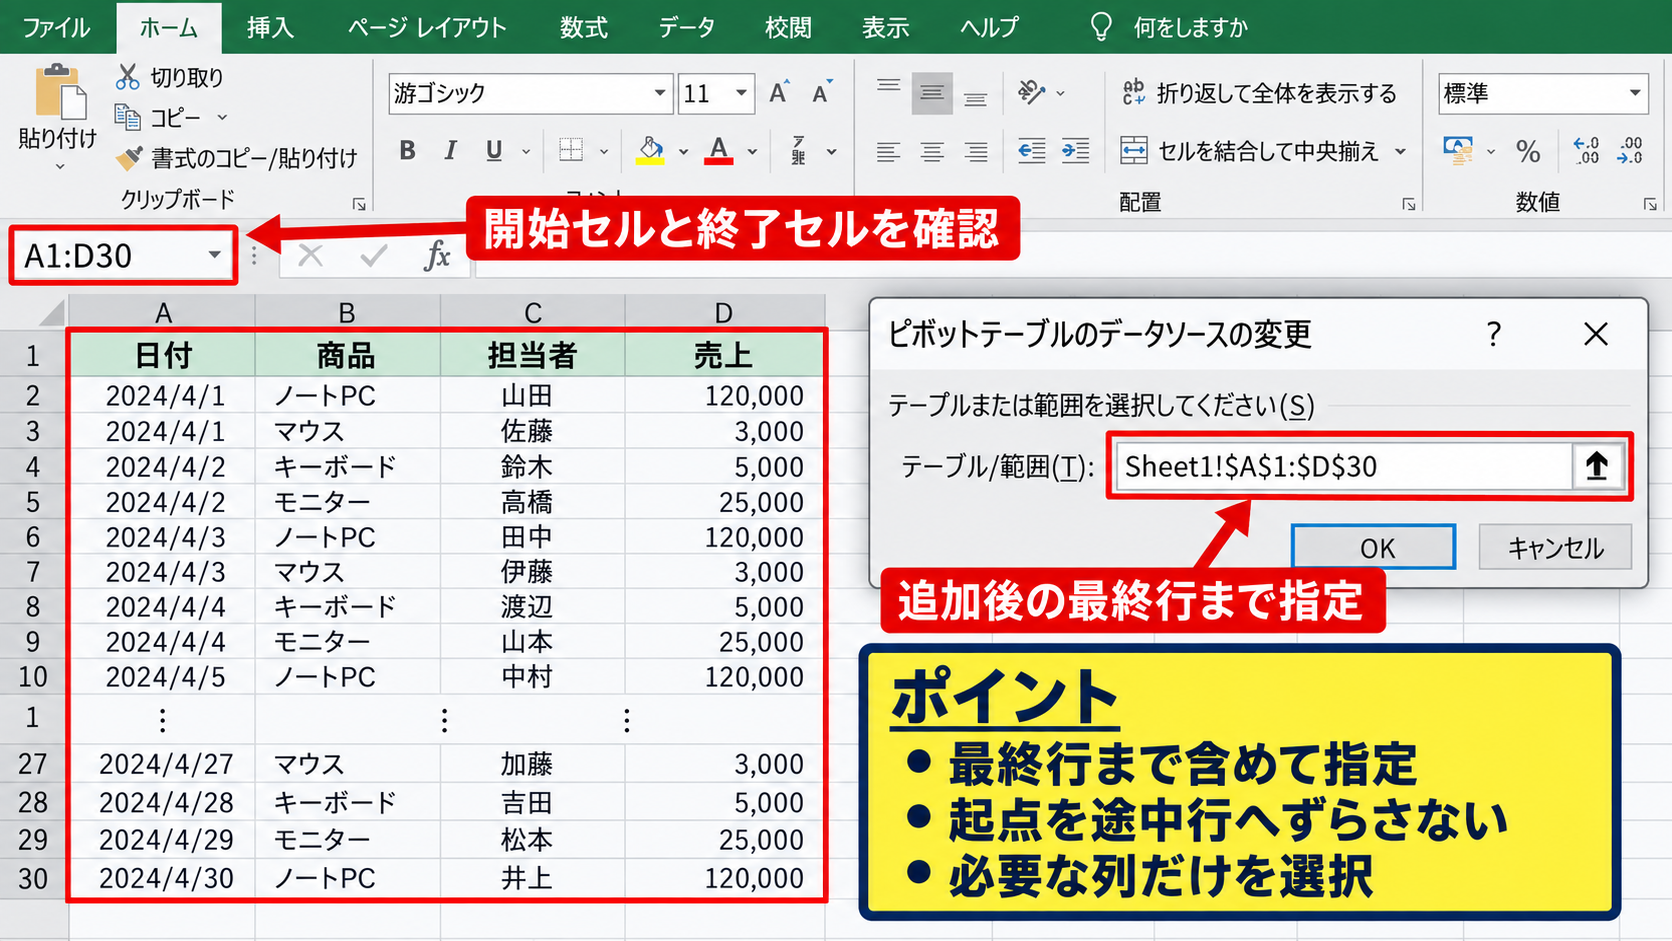Click Increase Indent icon
The image size is (1672, 941).
point(1075,151)
